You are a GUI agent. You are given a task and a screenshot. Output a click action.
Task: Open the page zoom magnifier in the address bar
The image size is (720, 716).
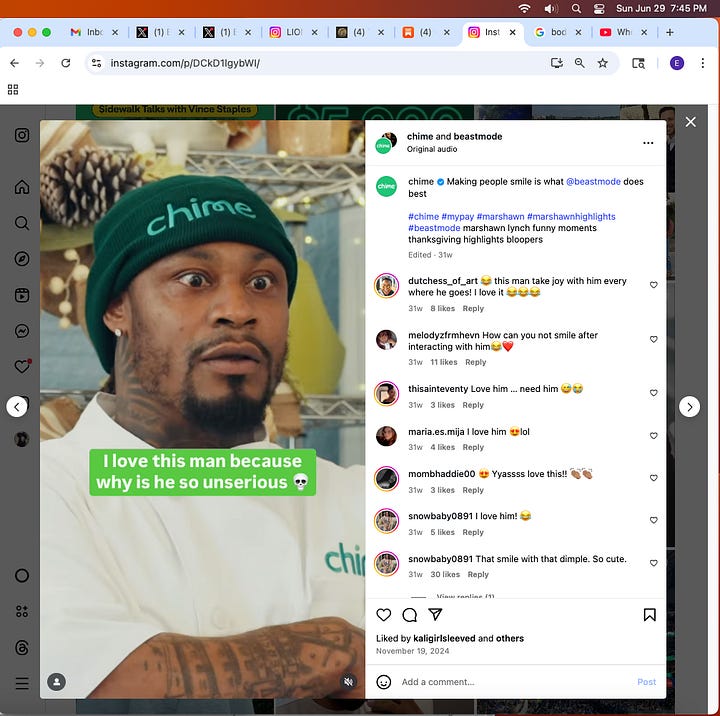(x=579, y=63)
